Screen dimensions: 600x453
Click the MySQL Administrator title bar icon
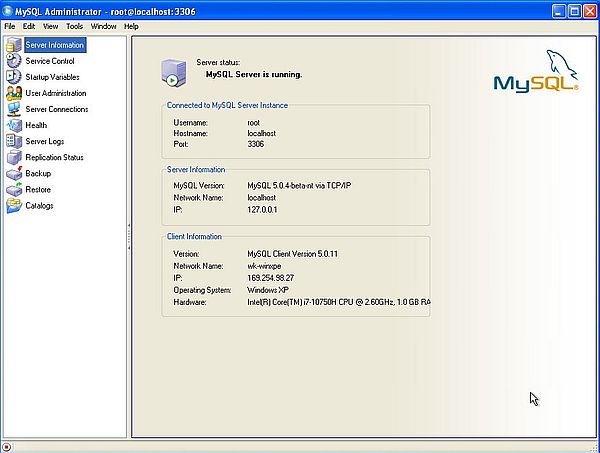(x=7, y=11)
